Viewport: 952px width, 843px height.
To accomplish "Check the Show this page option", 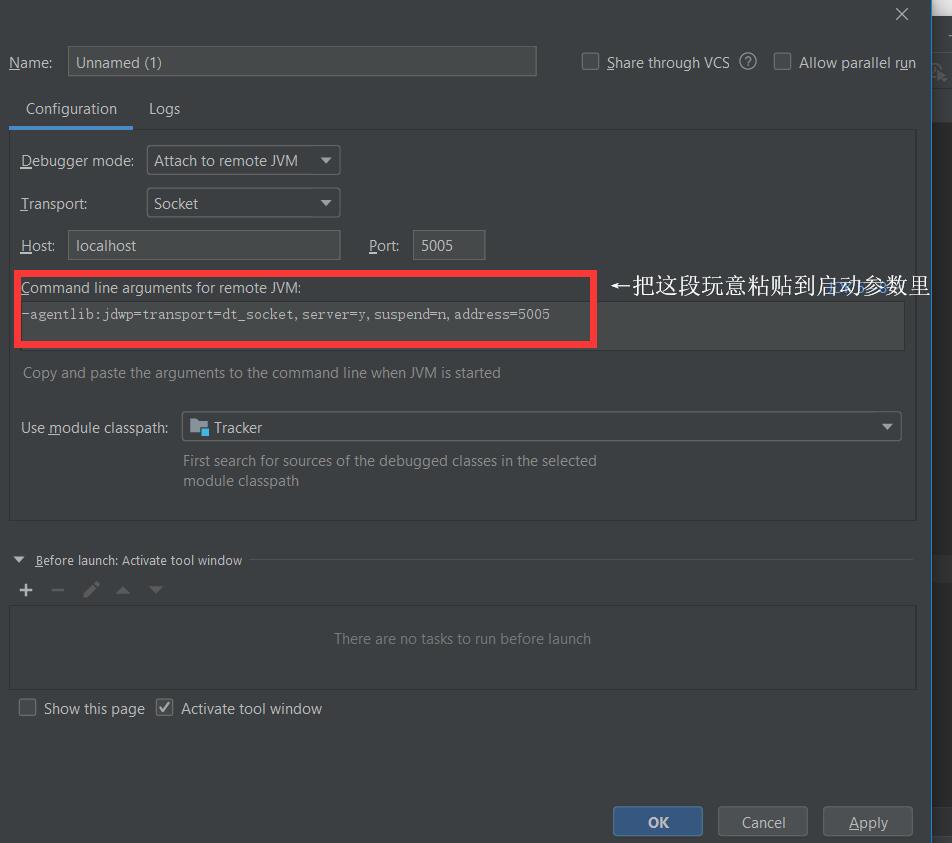I will point(27,708).
